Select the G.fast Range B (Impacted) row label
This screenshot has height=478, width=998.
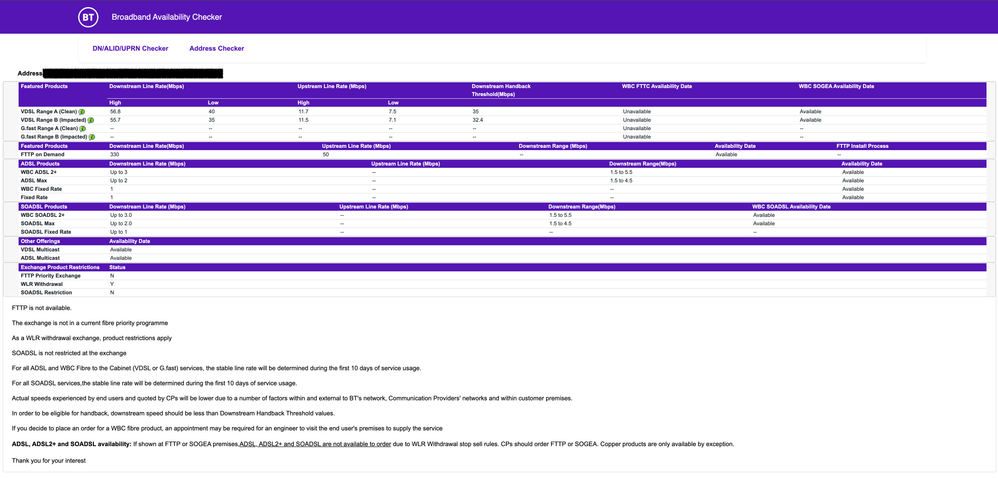click(53, 137)
